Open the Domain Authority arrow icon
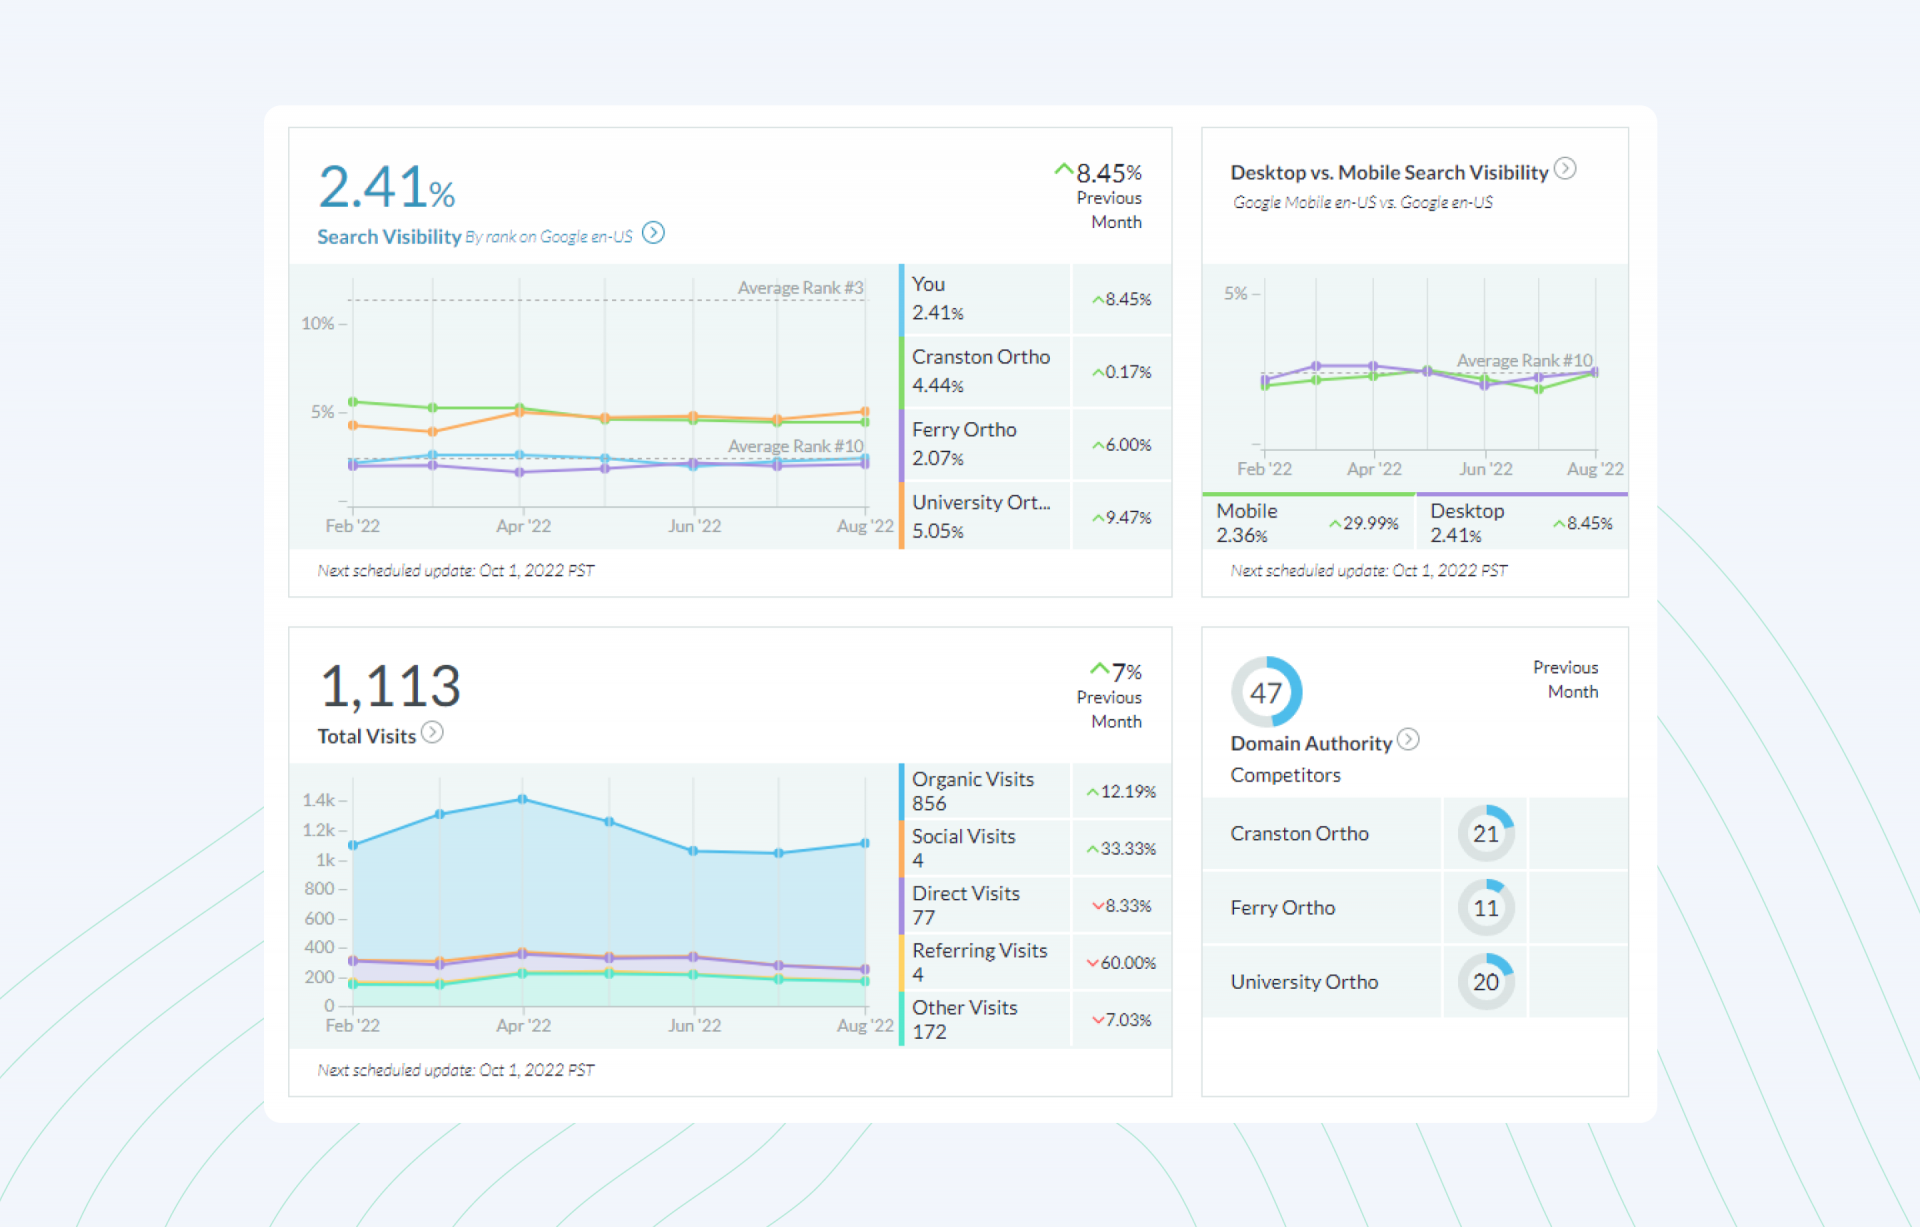This screenshot has height=1227, width=1920. tap(1408, 740)
